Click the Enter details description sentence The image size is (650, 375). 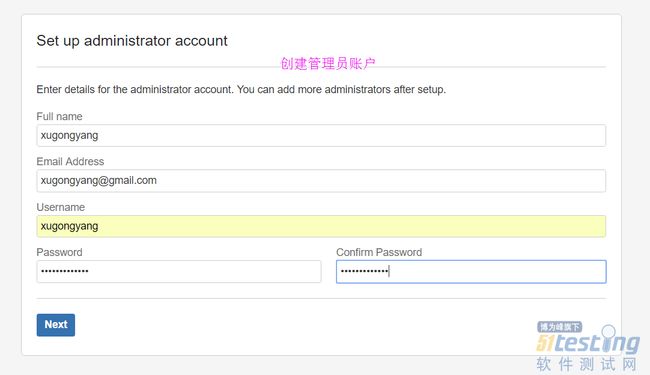click(x=241, y=90)
